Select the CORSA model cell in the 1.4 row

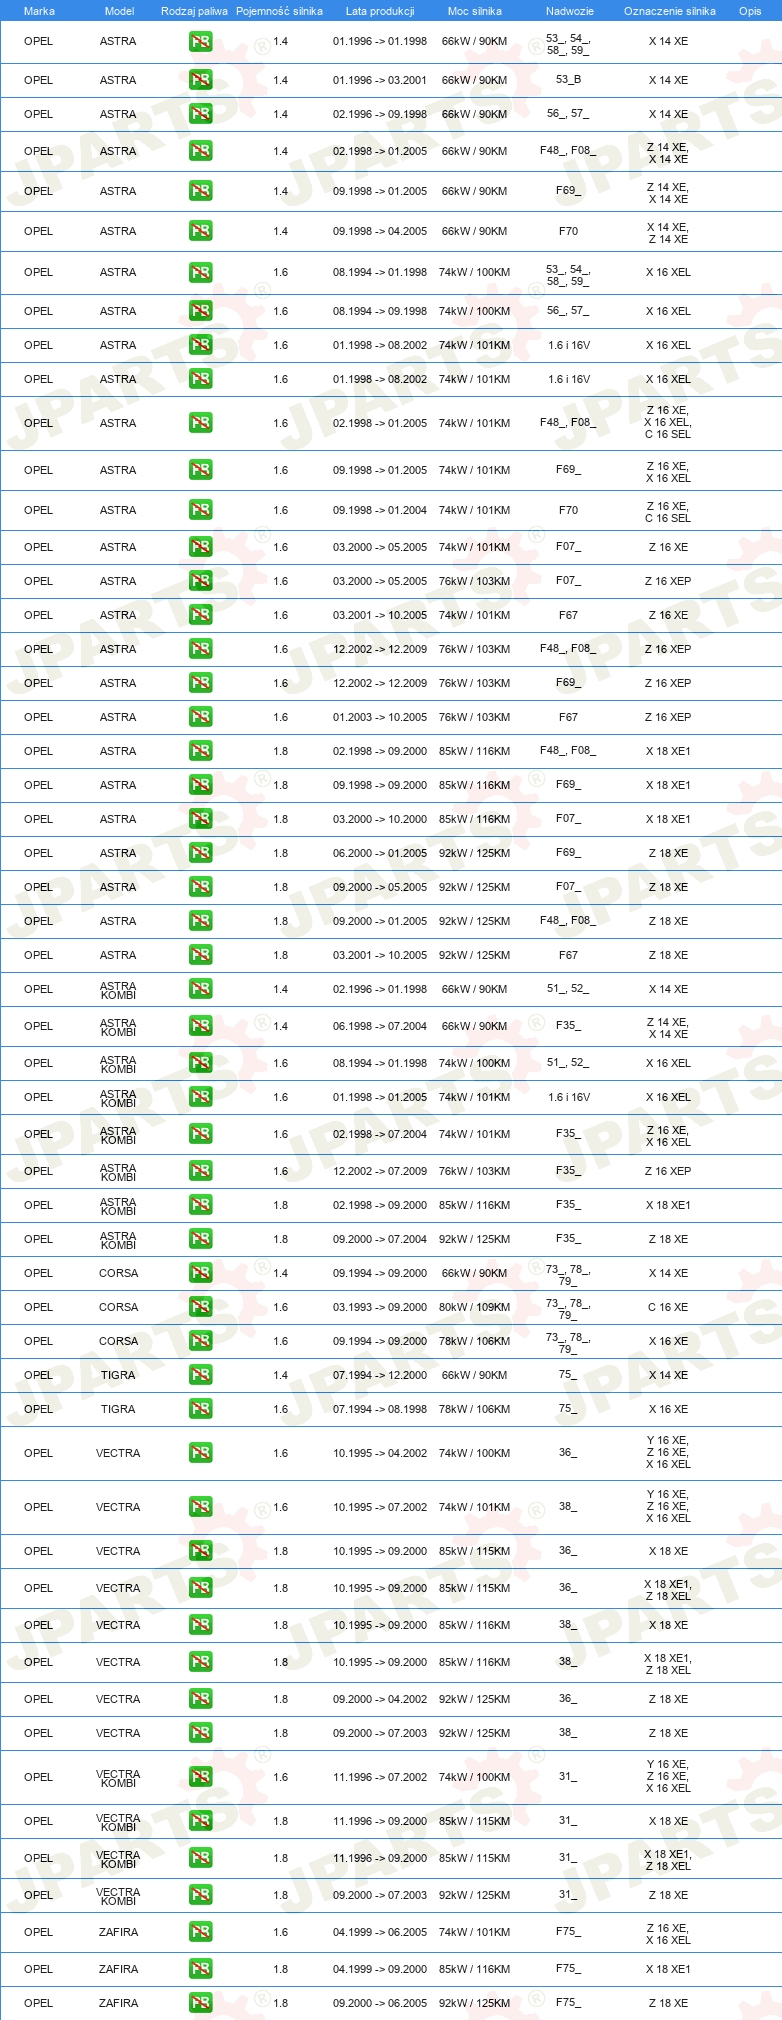(118, 1273)
